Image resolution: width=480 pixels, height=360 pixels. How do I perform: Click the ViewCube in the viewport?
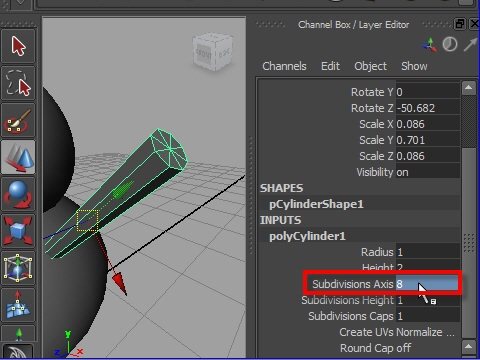tap(212, 52)
